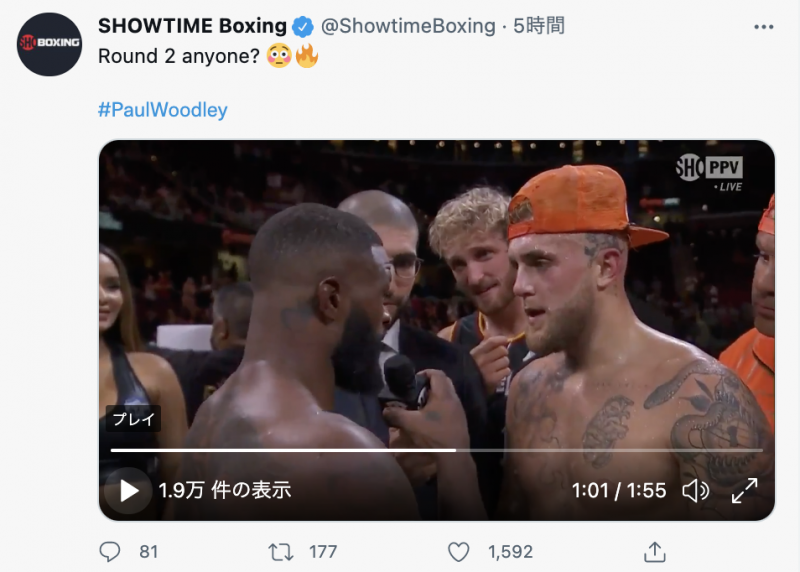
Task: Click the 1,592 likes count
Action: tap(510, 552)
